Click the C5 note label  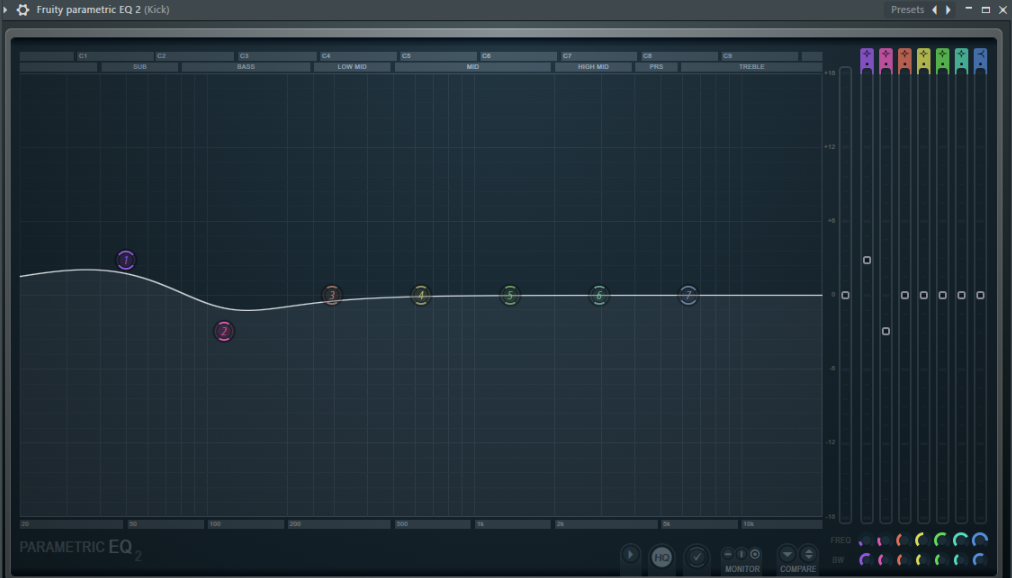pos(406,56)
